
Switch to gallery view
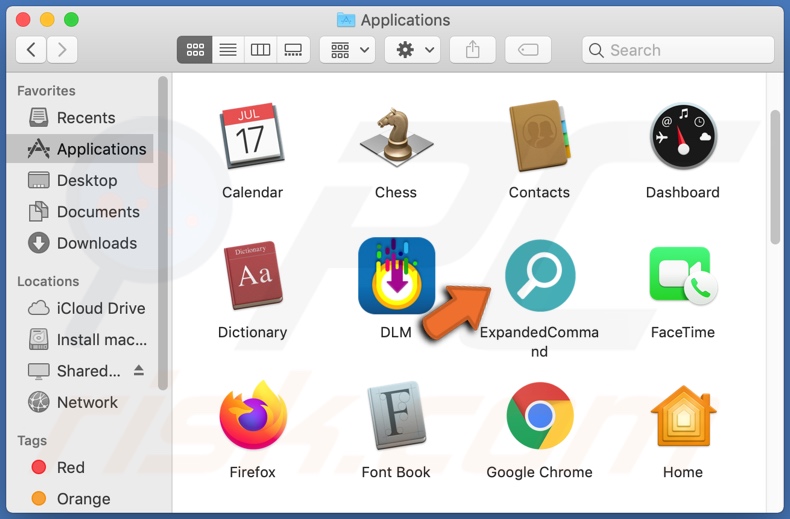coord(293,50)
